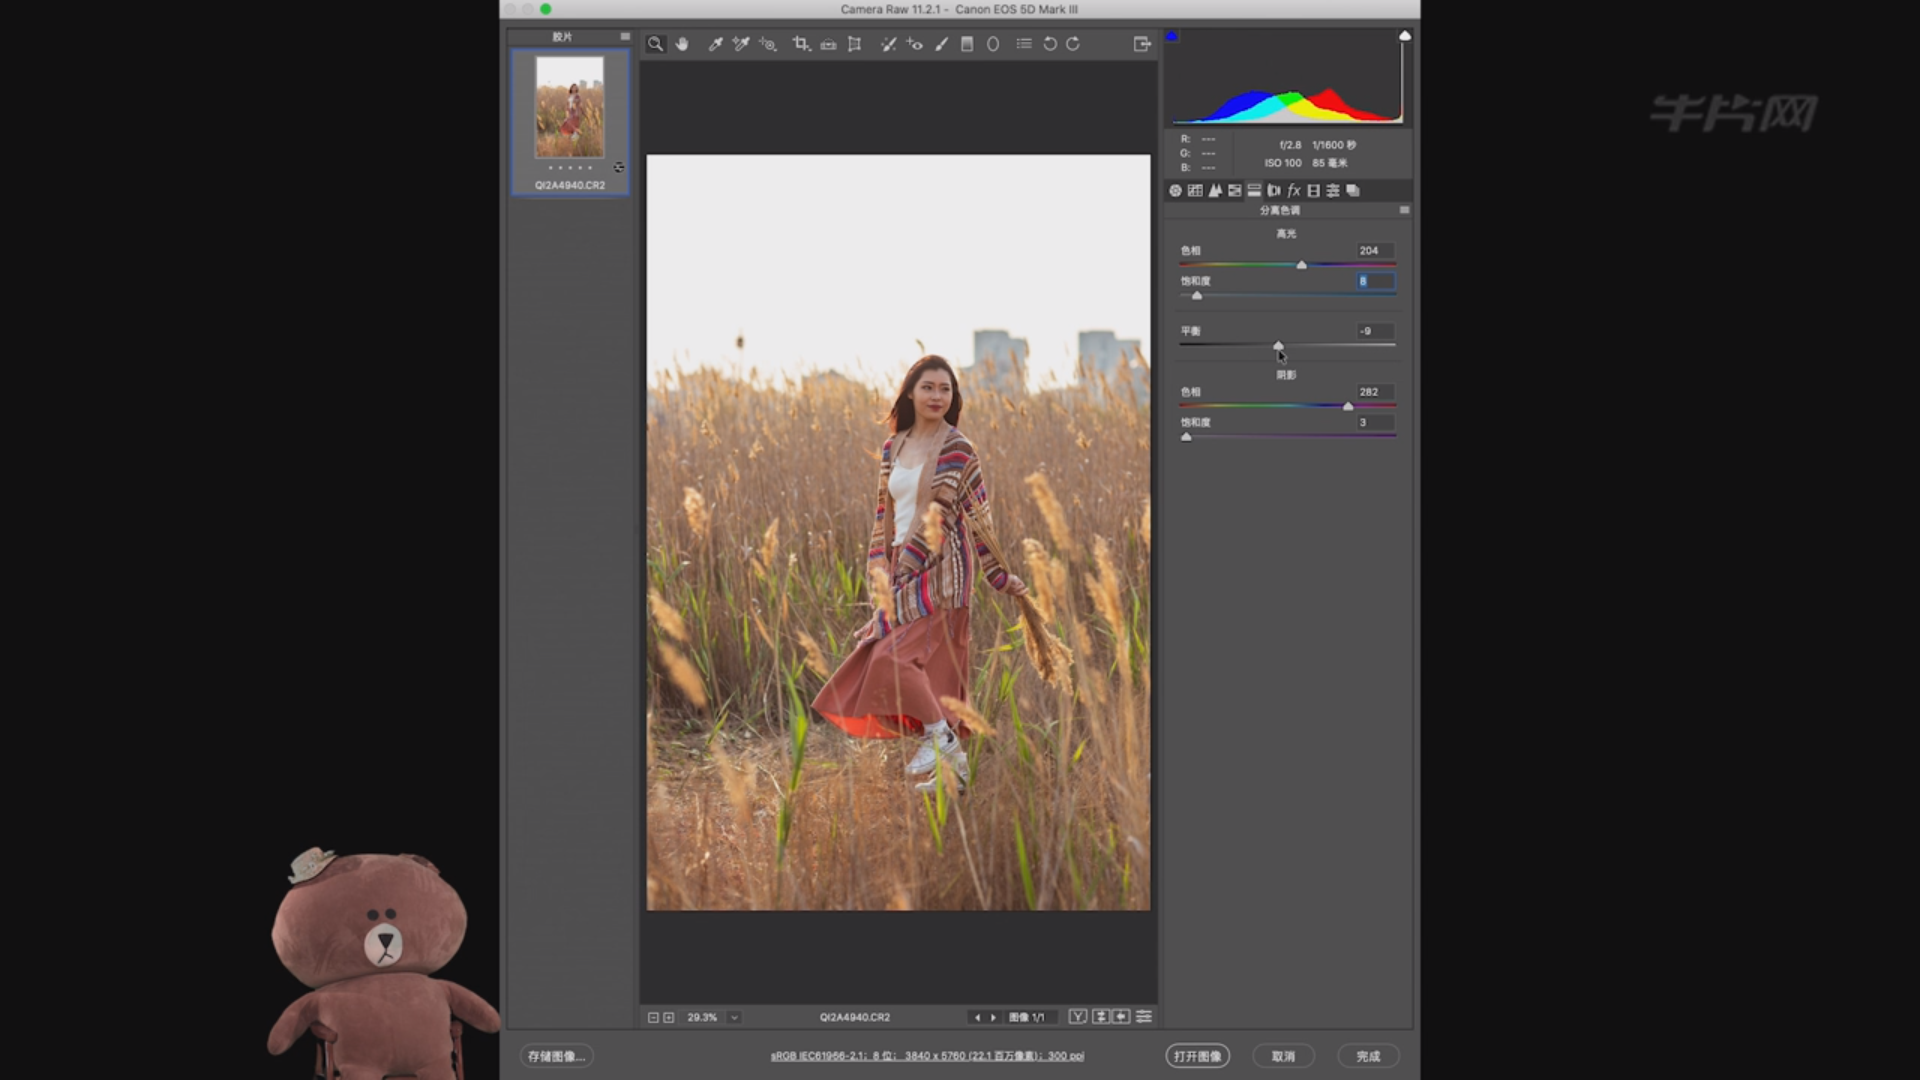The height and width of the screenshot is (1080, 1920).
Task: Click the zoom in plus button
Action: click(669, 1017)
